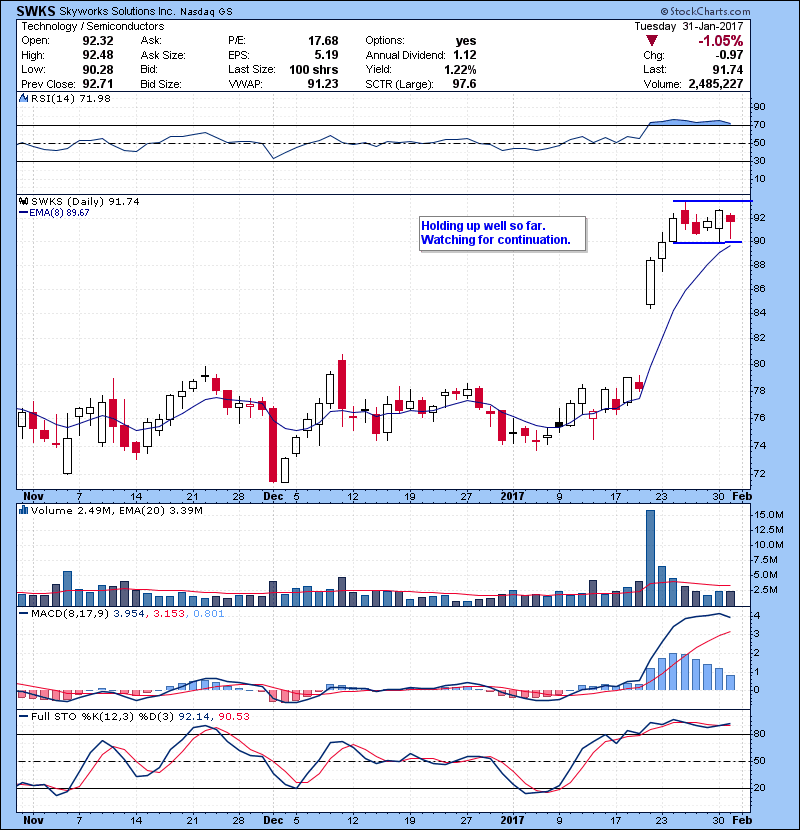Viewport: 800px width, 830px height.
Task: Click the EPS value 5.19
Action: pyautogui.click(x=326, y=55)
